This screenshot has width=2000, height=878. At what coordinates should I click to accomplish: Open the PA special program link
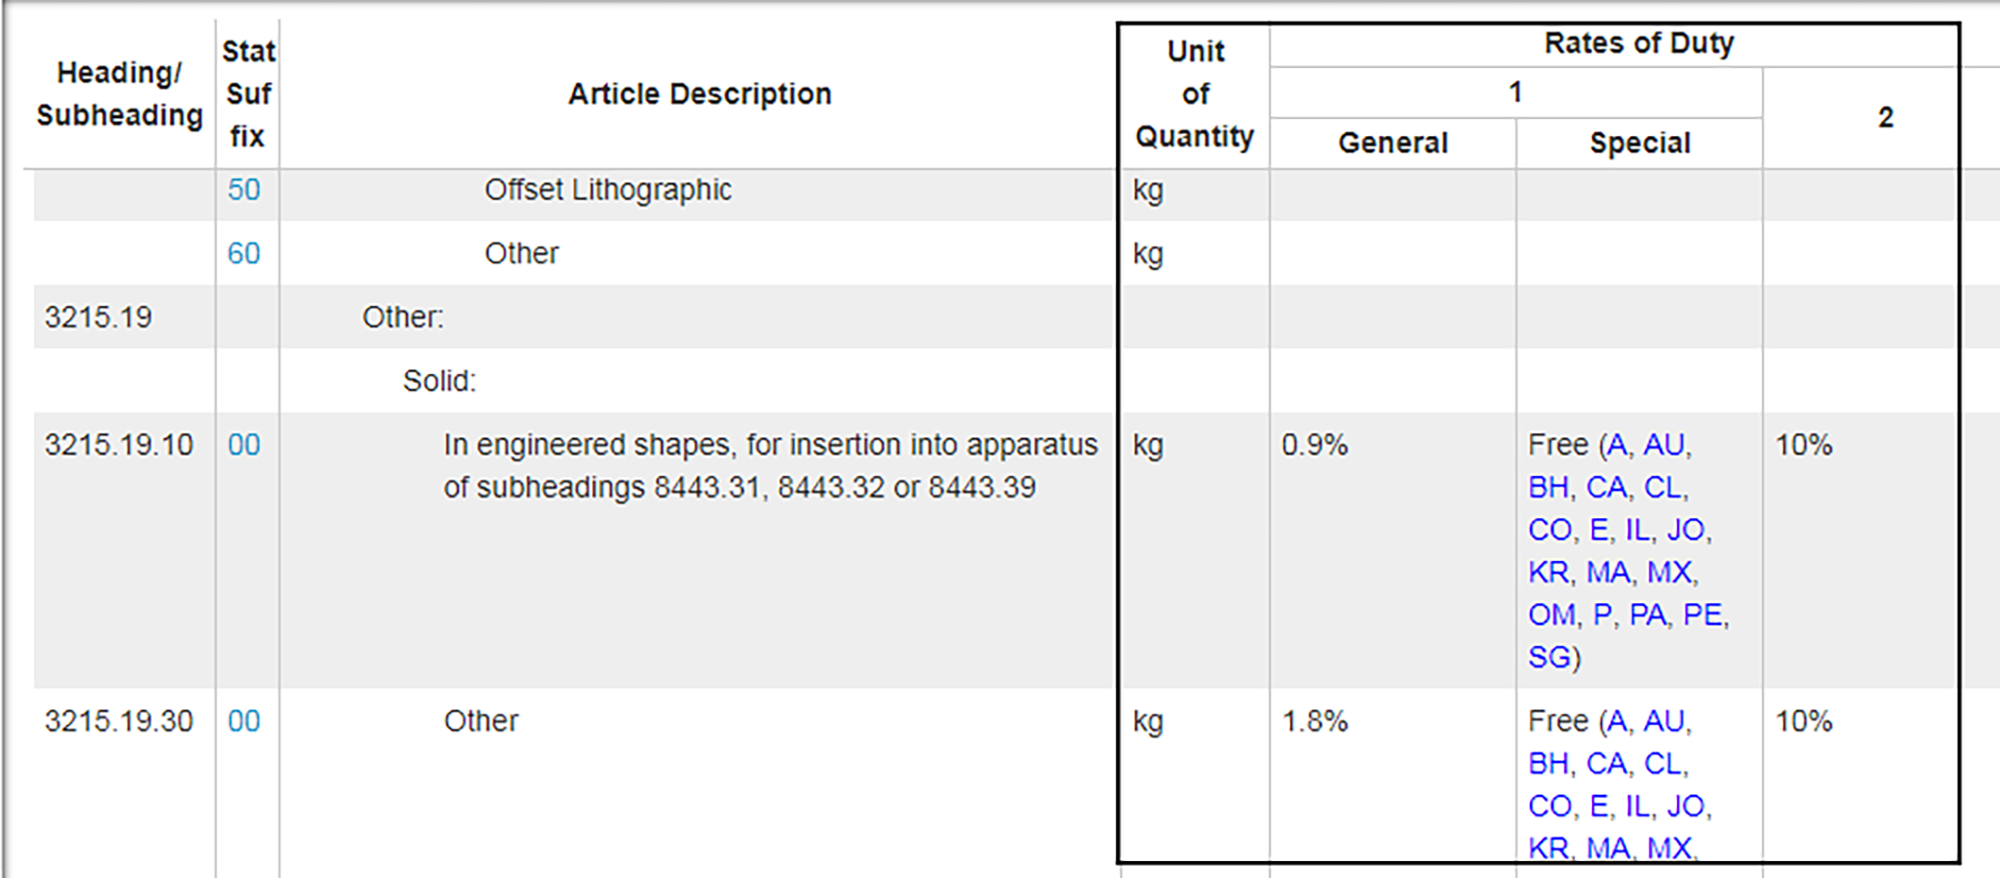click(x=1648, y=615)
